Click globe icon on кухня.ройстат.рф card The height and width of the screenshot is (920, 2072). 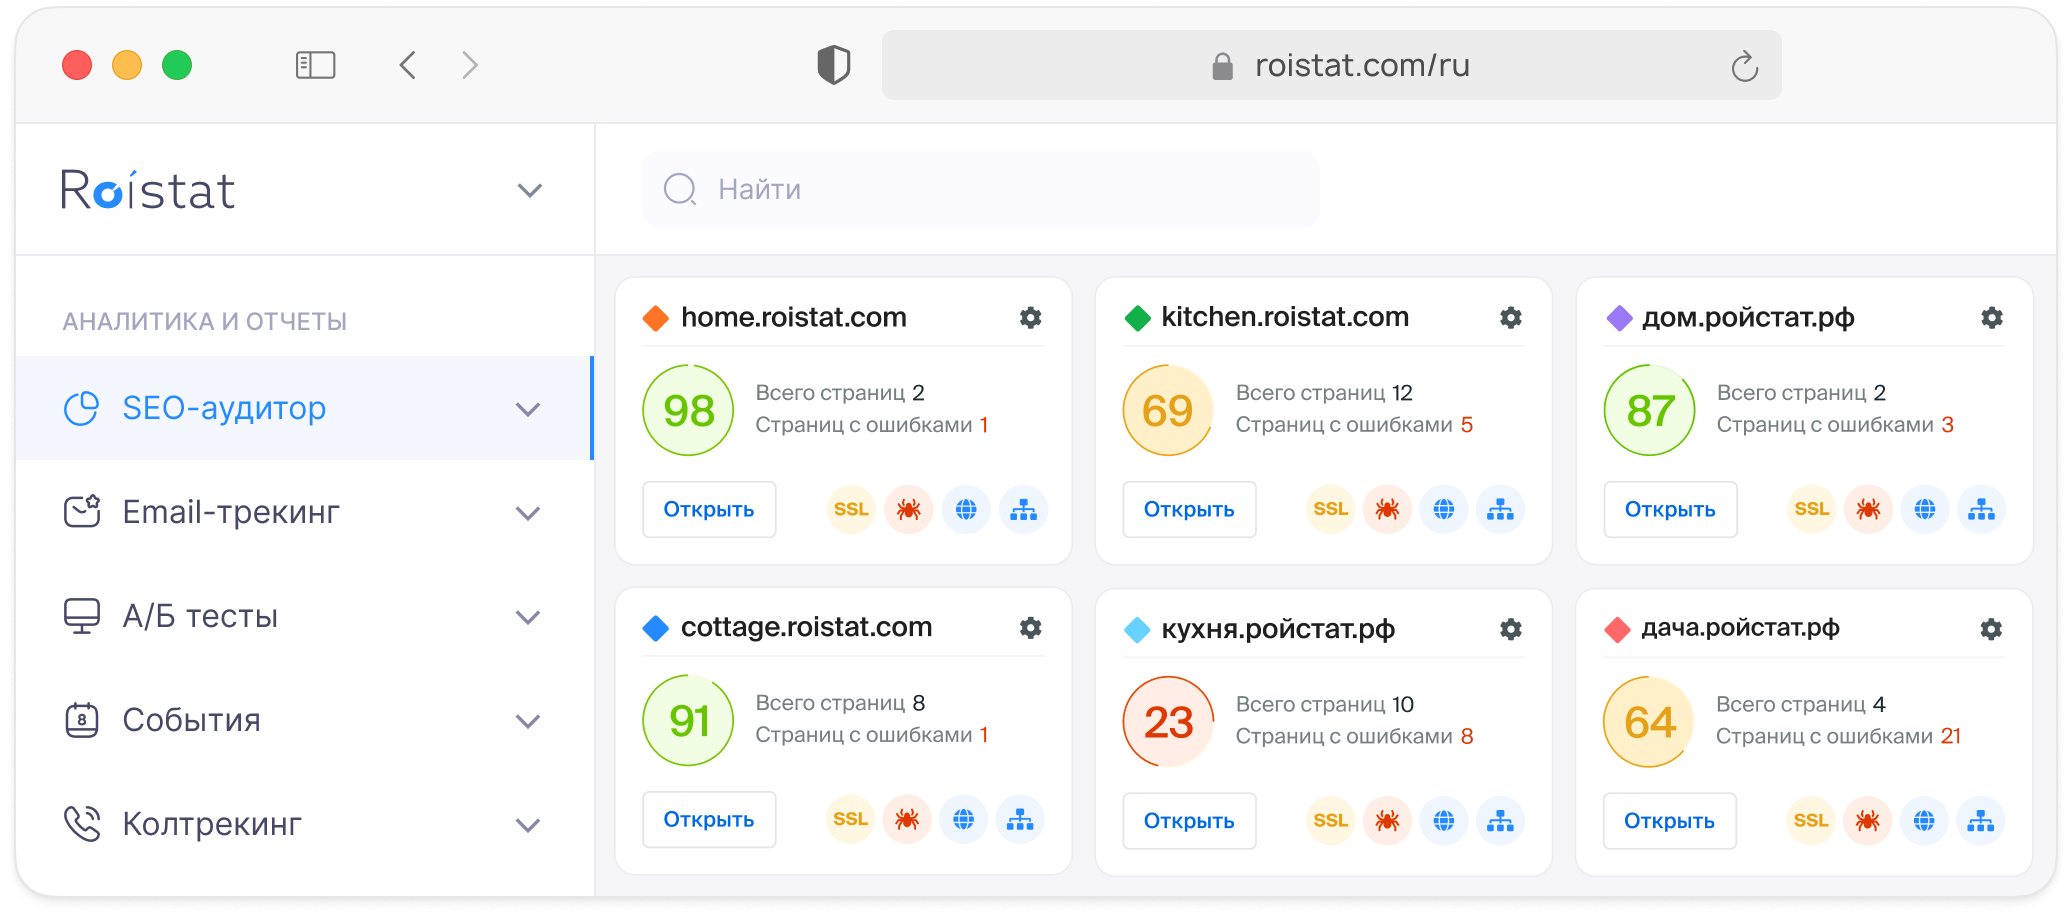[1444, 822]
